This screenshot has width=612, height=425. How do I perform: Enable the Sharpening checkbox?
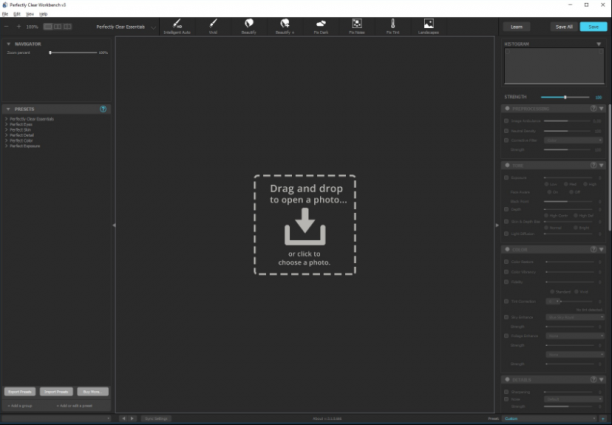[x=506, y=391]
